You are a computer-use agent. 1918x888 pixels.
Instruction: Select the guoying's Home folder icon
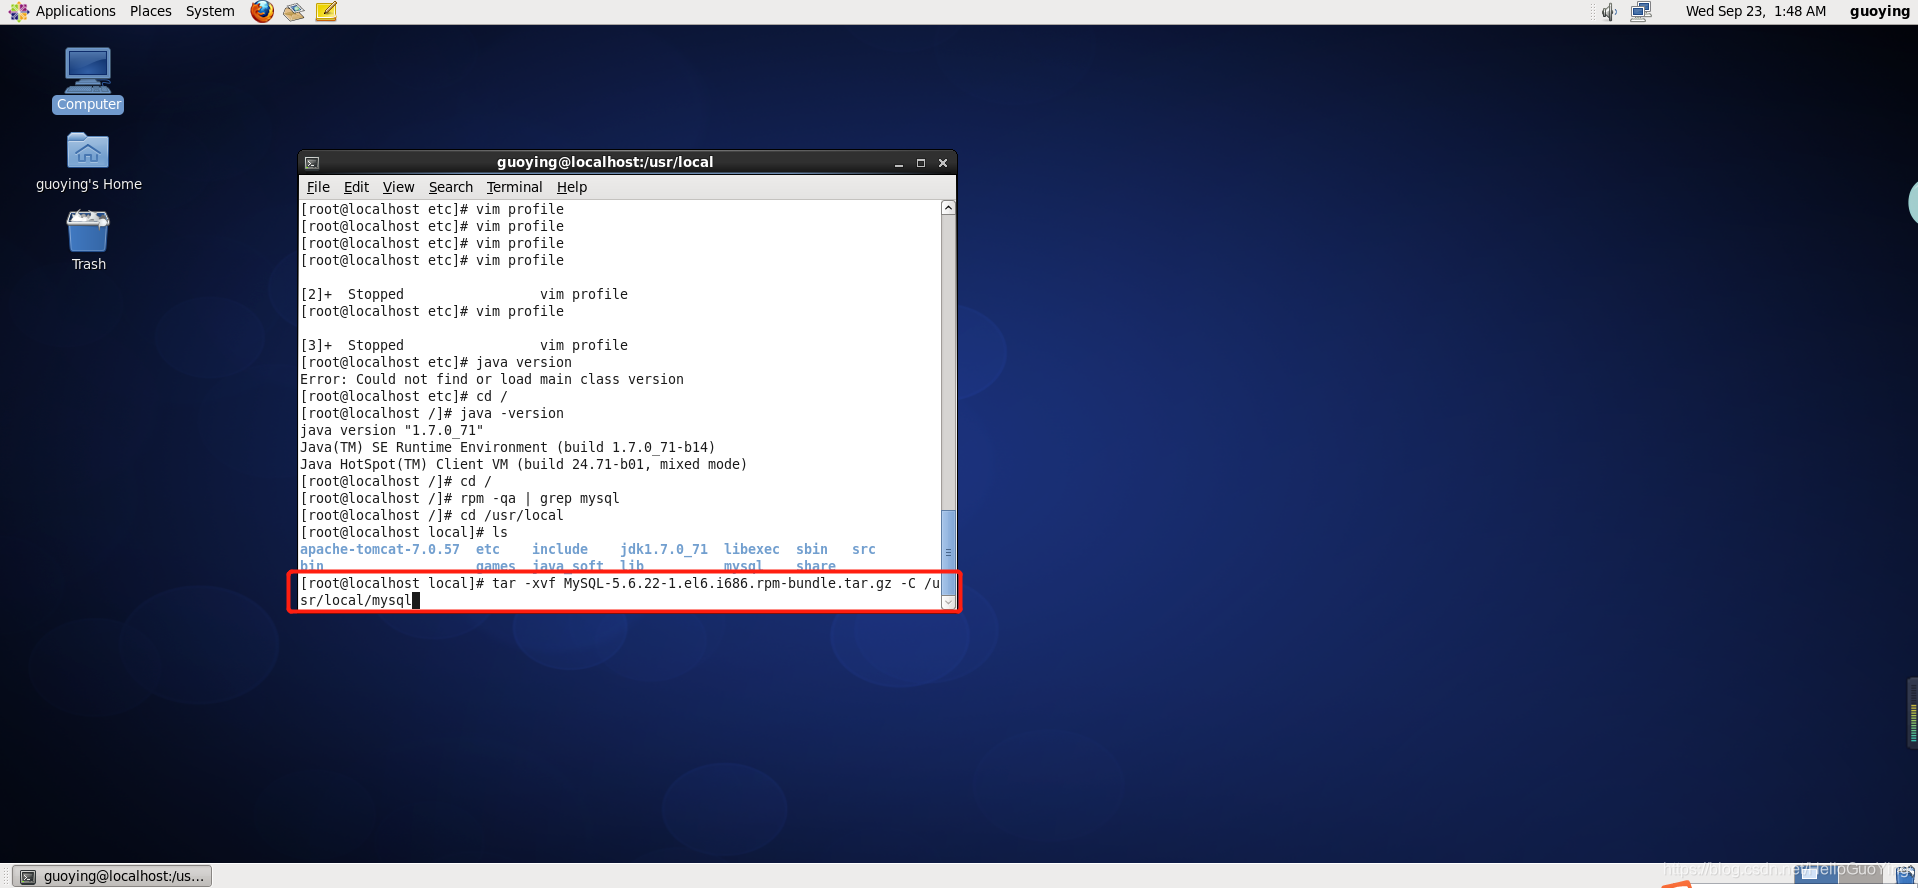(88, 162)
